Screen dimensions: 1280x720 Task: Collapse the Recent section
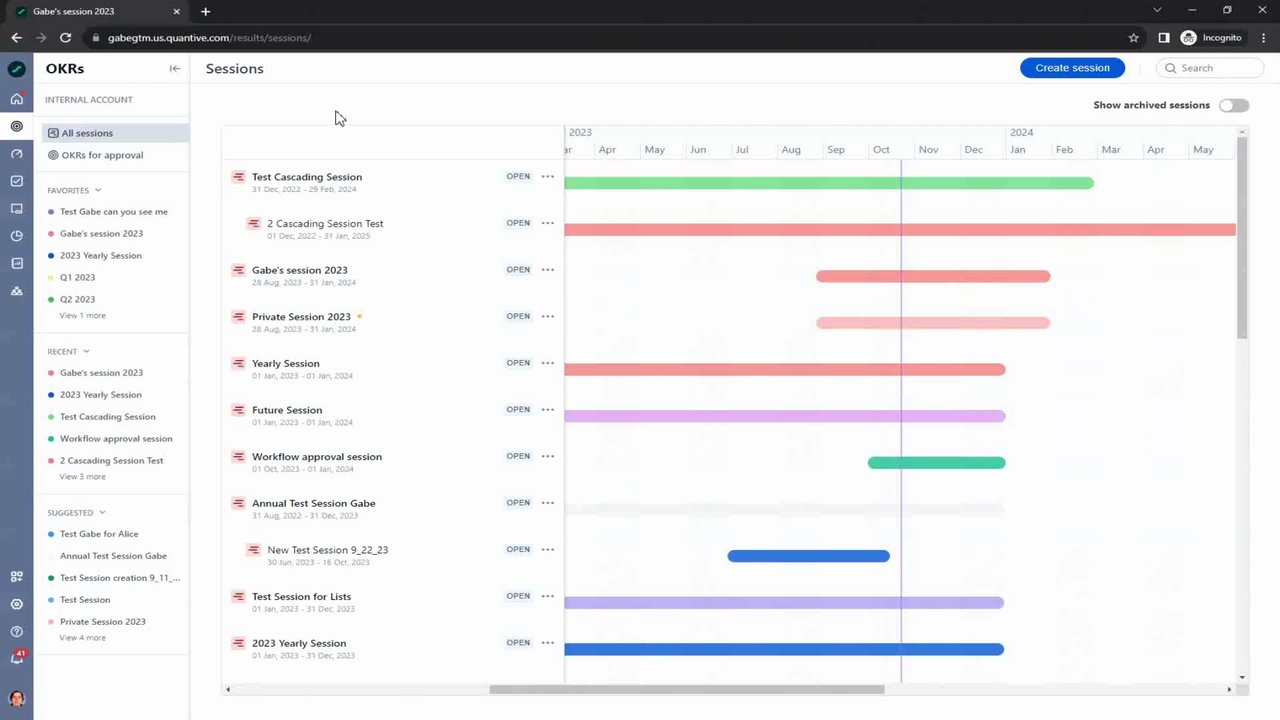86,352
